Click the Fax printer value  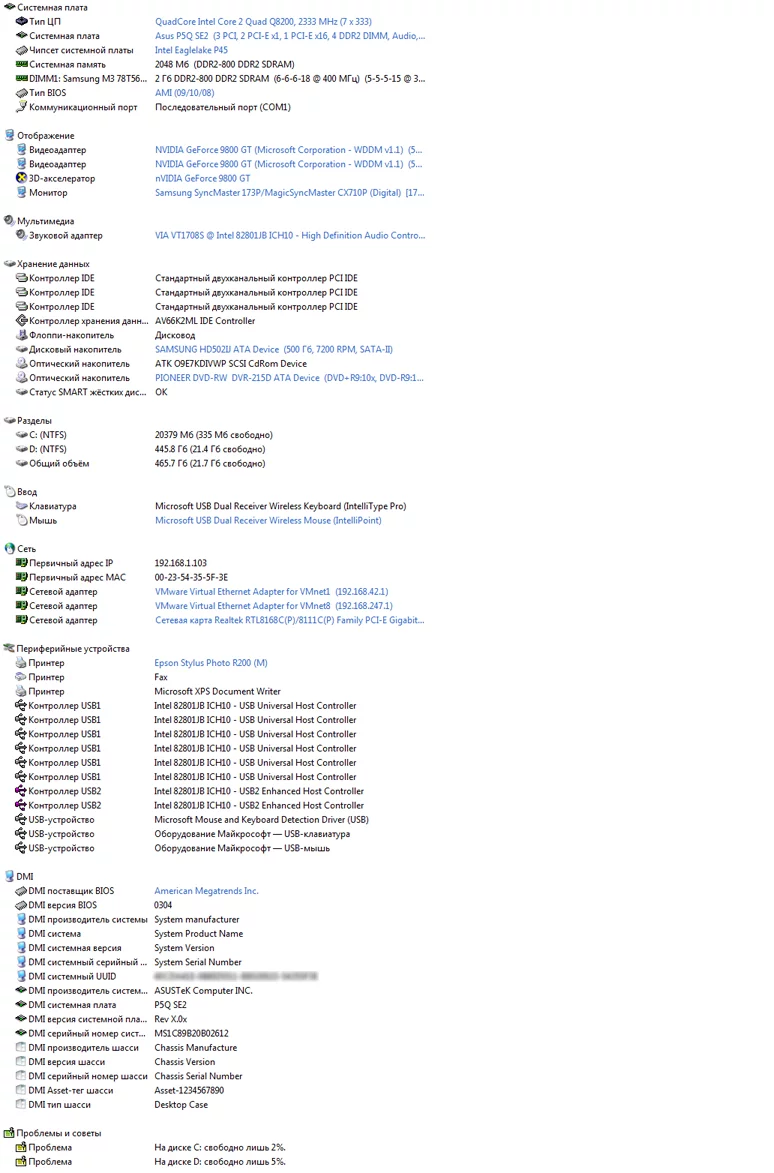click(161, 677)
